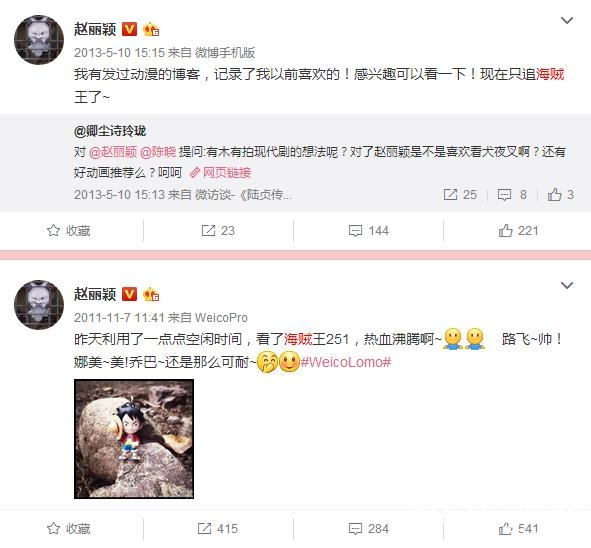Screen dimensions: 591x548
Task: Favorite the second post via the 收藏 star
Action: coord(69,528)
